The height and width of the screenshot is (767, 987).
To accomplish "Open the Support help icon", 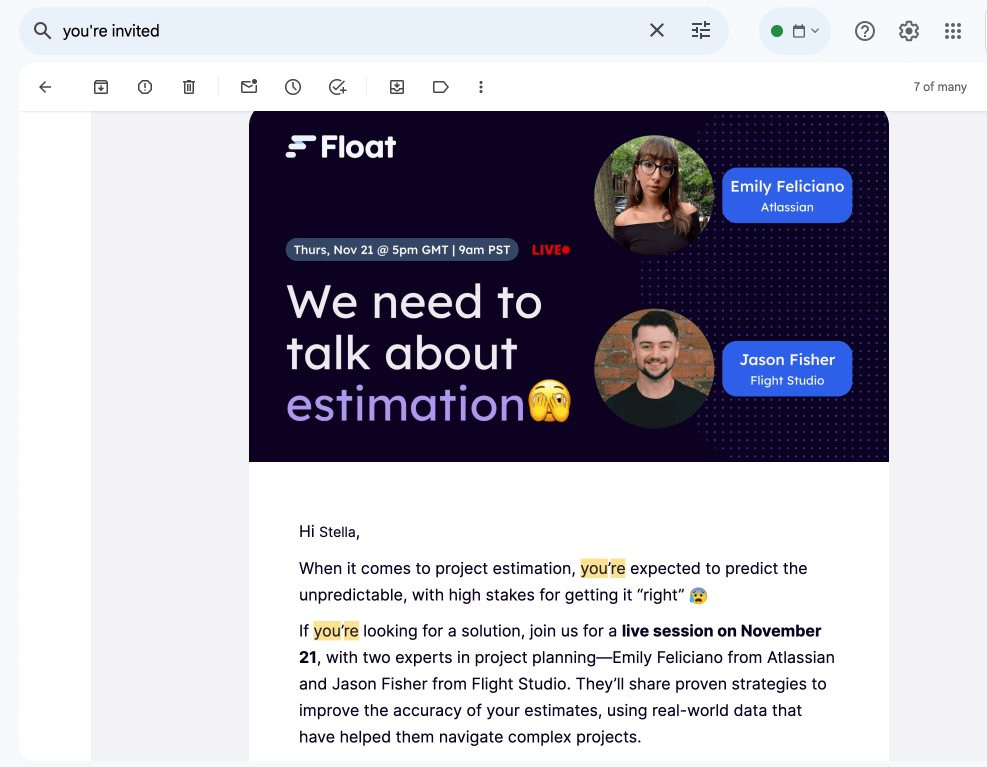I will click(x=865, y=31).
